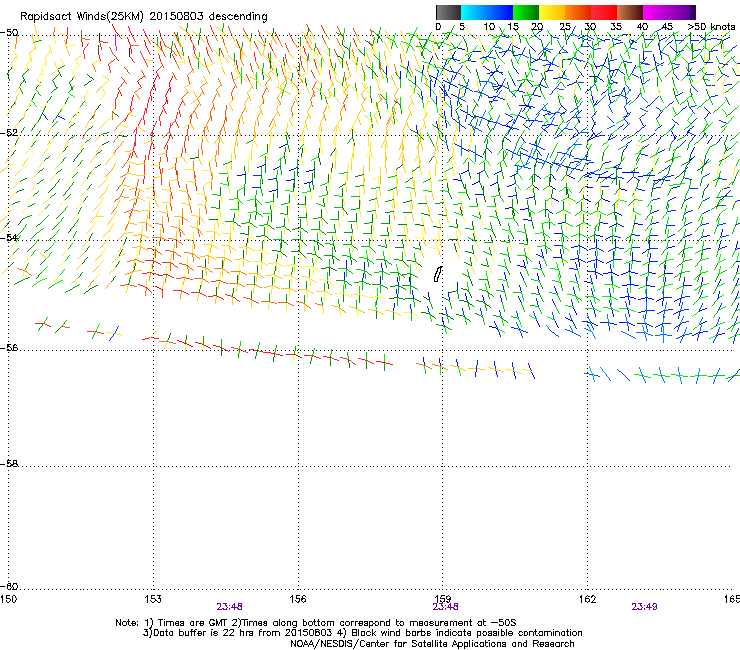
Task: Click the legend number 25
Action: click(565, 27)
